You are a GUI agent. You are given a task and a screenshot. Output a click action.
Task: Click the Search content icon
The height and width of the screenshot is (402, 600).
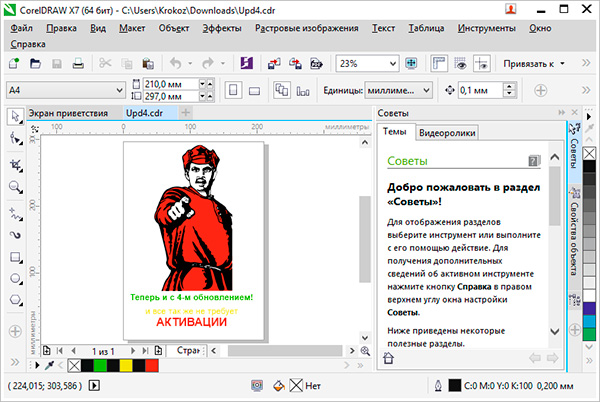pos(246,63)
